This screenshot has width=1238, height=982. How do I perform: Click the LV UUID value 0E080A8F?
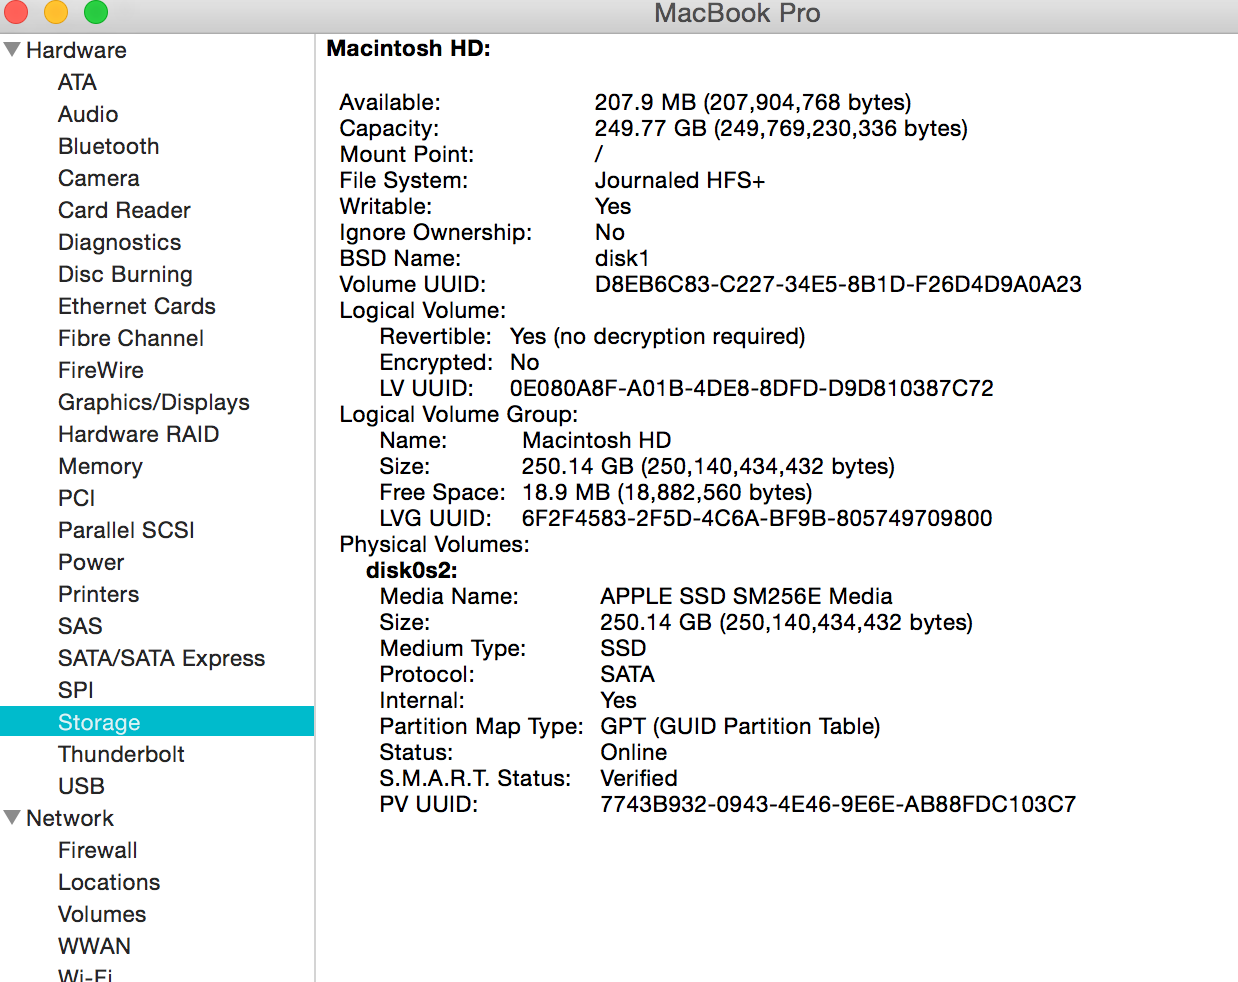coord(752,388)
